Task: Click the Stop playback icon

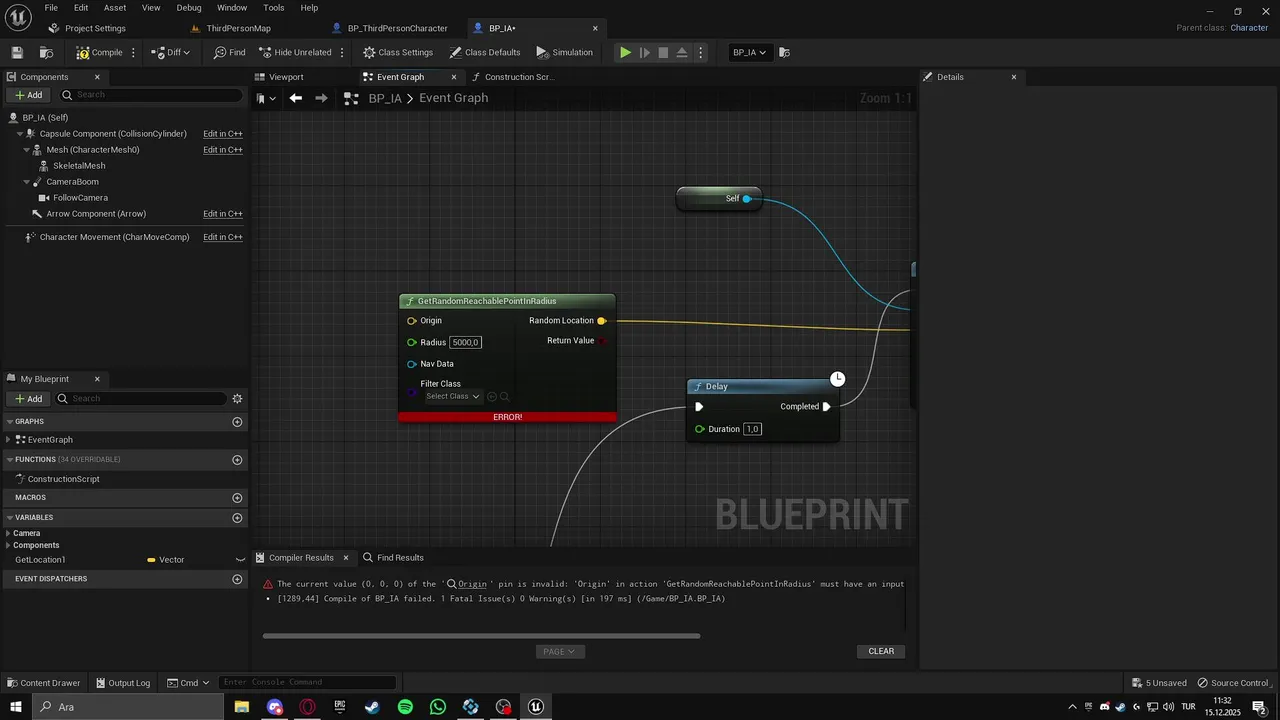Action: pyautogui.click(x=663, y=52)
